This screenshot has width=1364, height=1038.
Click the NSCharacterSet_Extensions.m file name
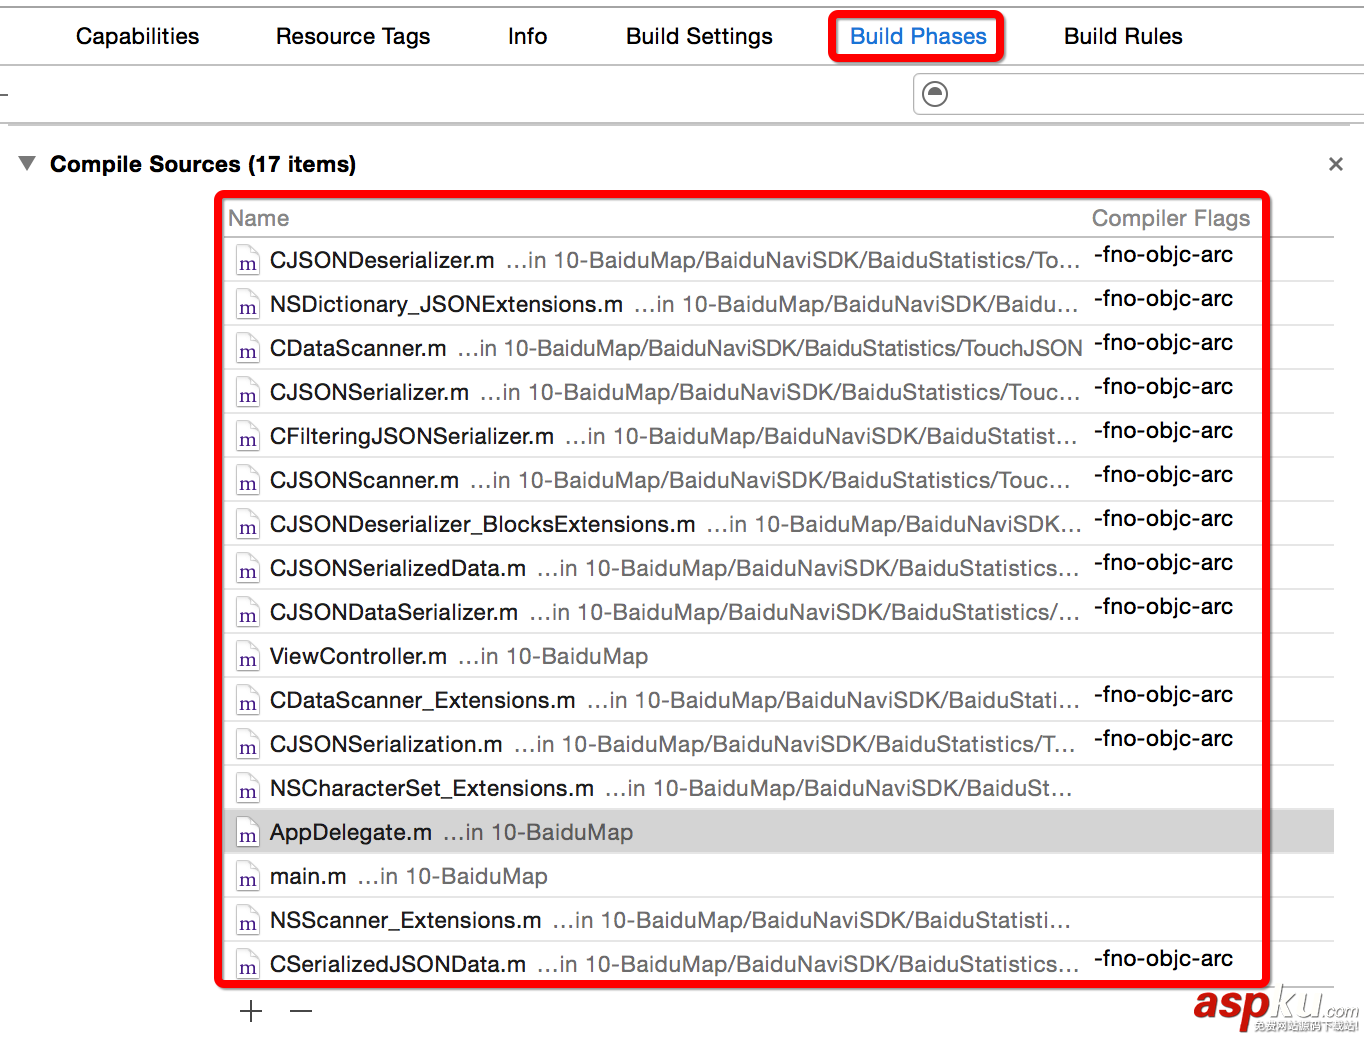pyautogui.click(x=432, y=788)
